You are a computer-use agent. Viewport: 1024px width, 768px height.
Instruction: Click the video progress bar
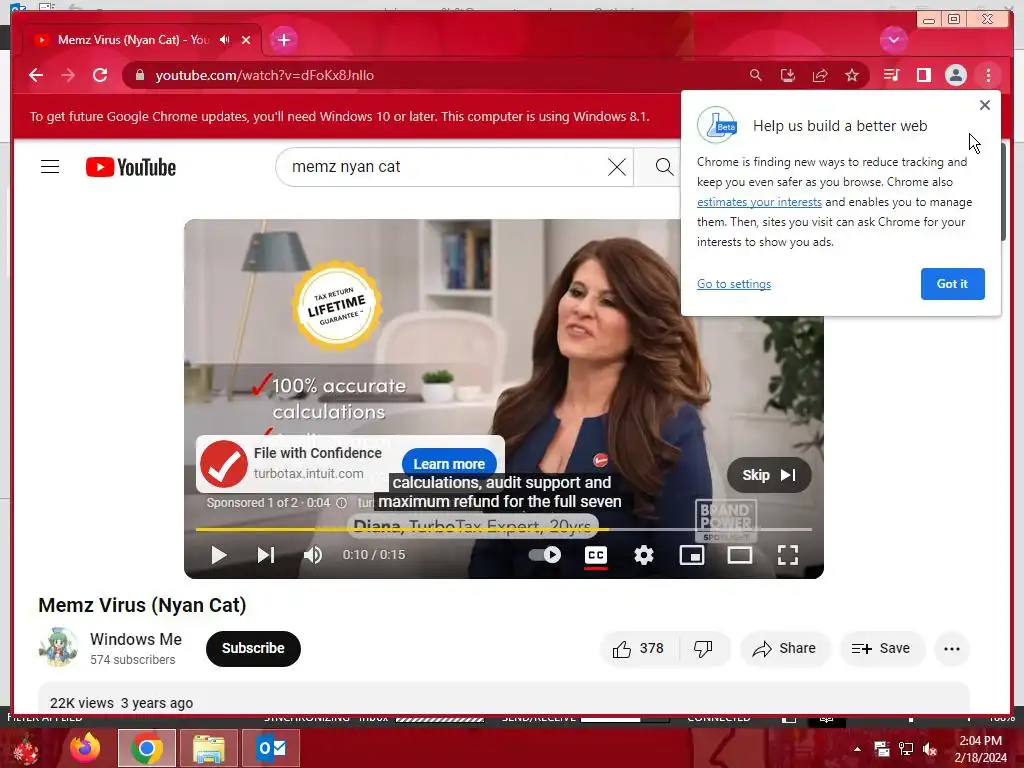click(x=504, y=529)
